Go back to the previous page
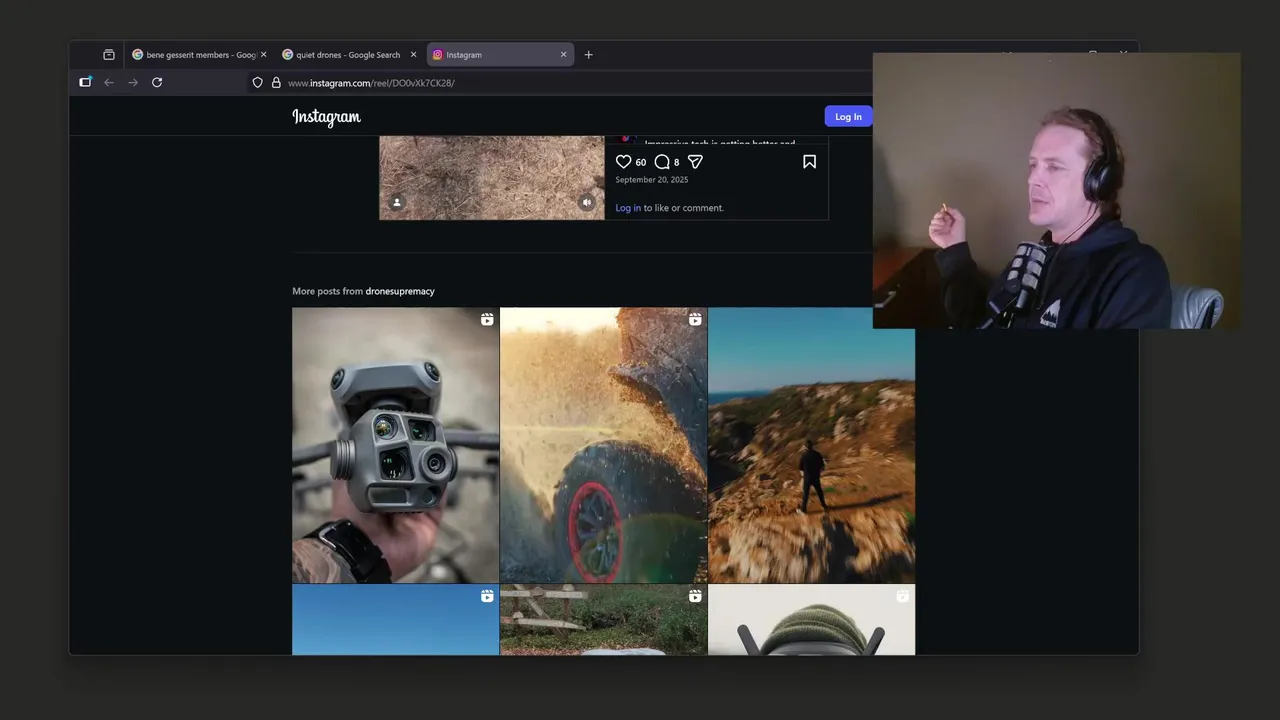 click(x=109, y=82)
